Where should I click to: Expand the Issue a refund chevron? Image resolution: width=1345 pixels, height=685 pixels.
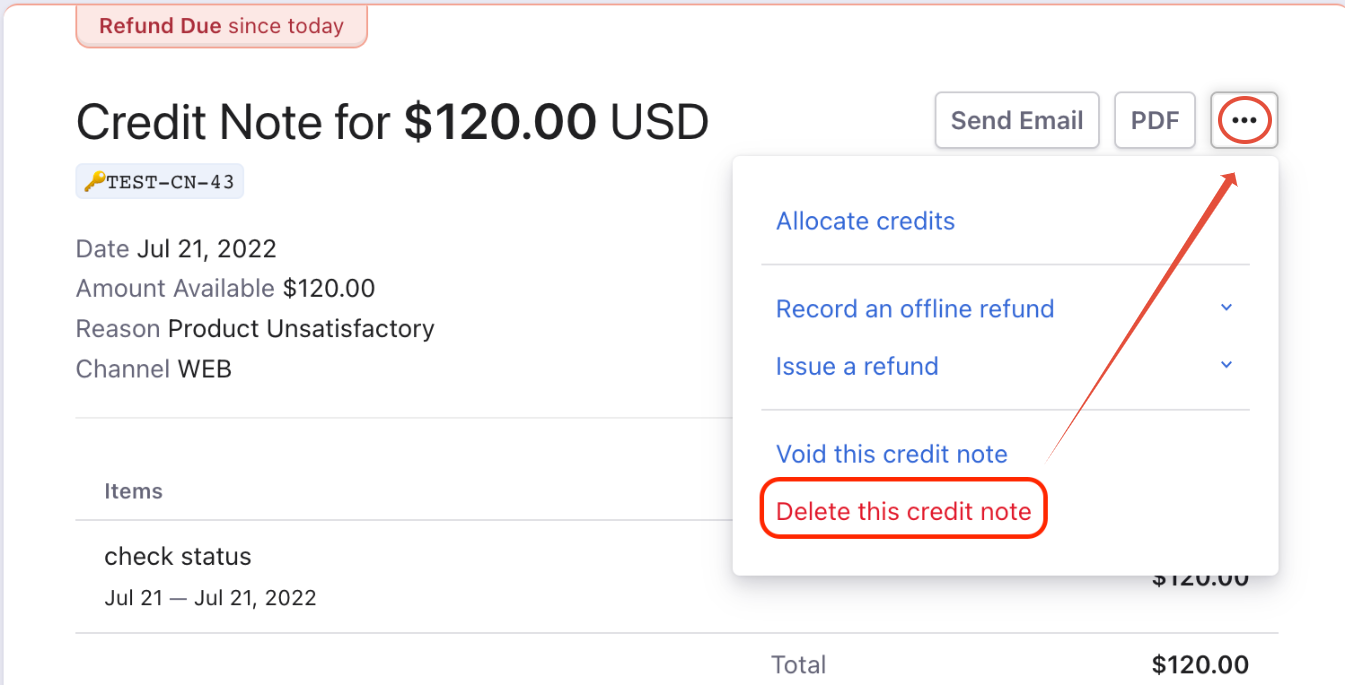[1227, 365]
